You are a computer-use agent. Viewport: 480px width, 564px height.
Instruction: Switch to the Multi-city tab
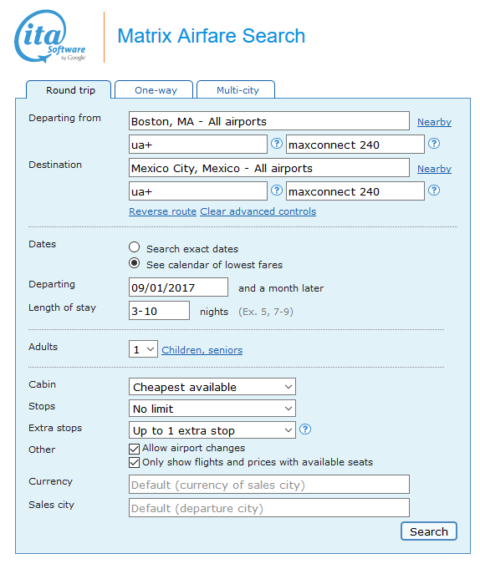(236, 90)
